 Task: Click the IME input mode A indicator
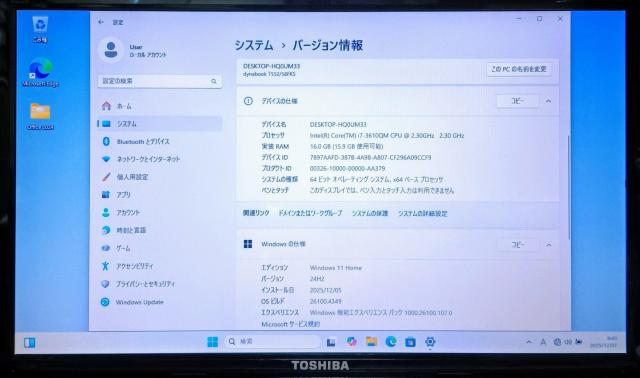pyautogui.click(x=543, y=342)
